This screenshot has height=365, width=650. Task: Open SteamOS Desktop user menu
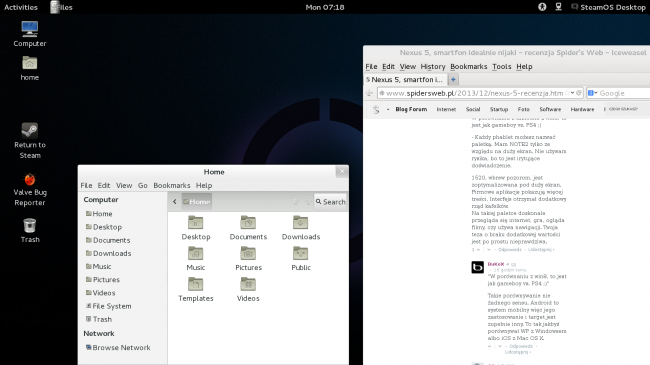[608, 7]
